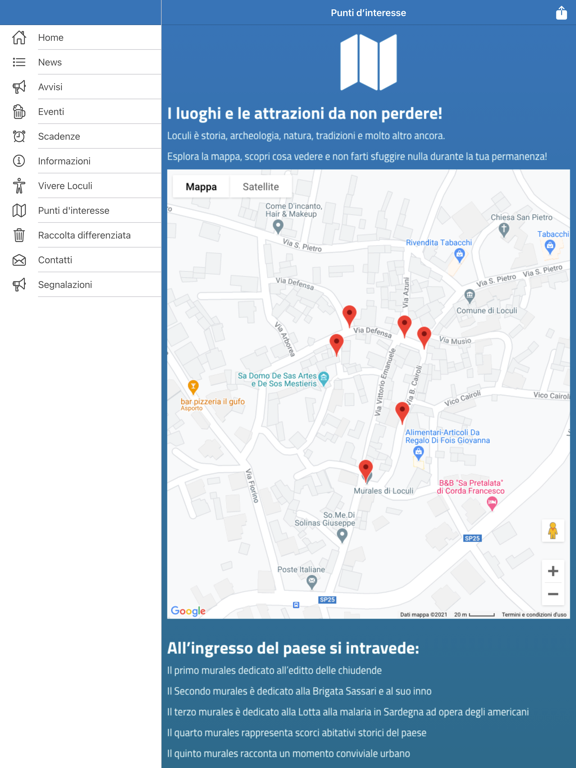Click red marker near Via Musio
Image resolution: width=576 pixels, height=768 pixels.
click(424, 337)
